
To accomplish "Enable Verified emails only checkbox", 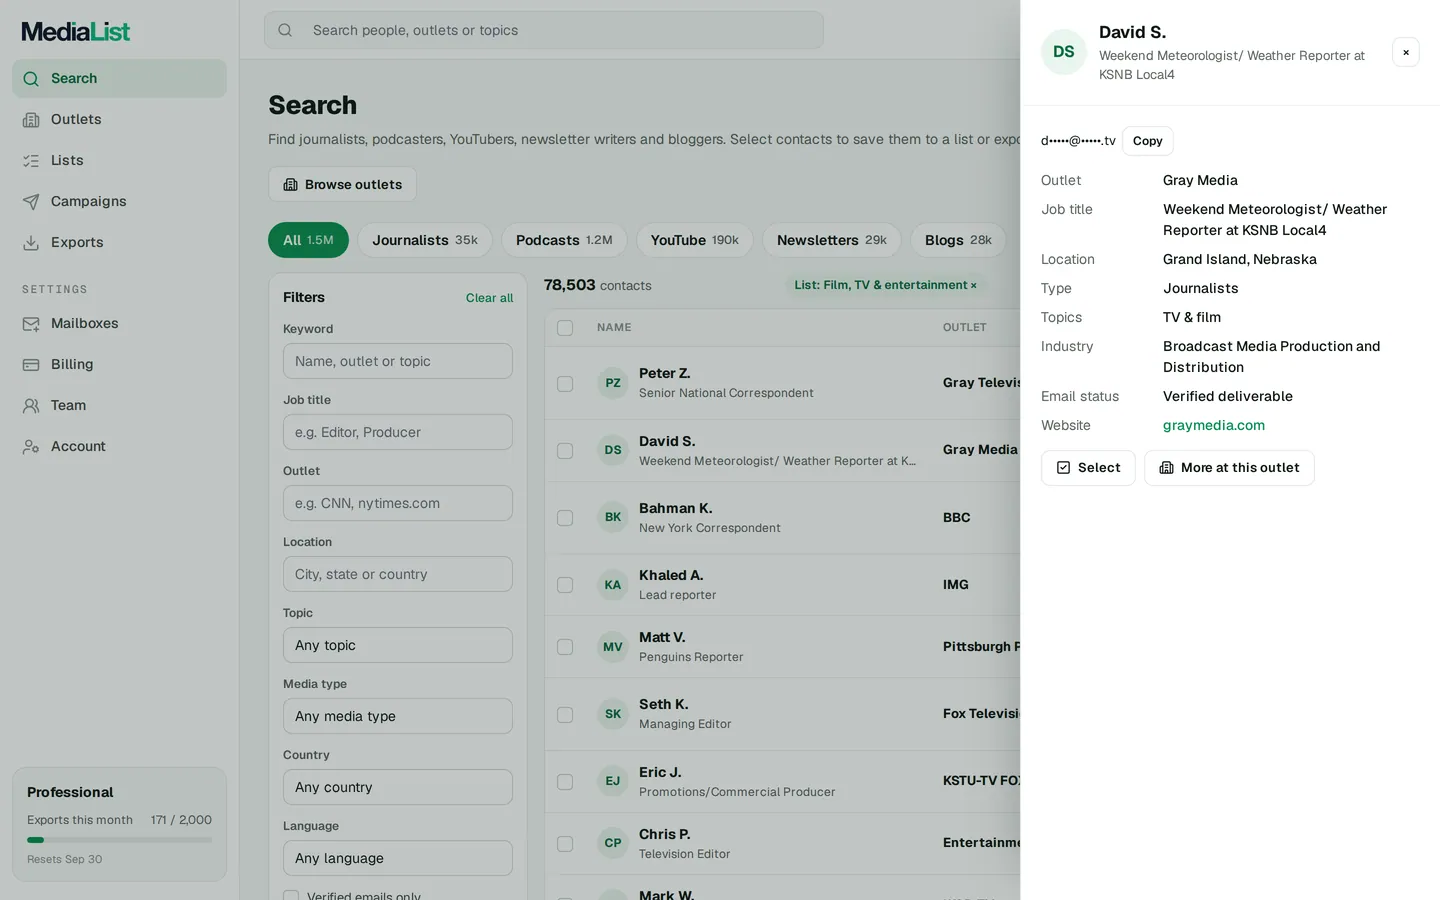I will point(291,896).
